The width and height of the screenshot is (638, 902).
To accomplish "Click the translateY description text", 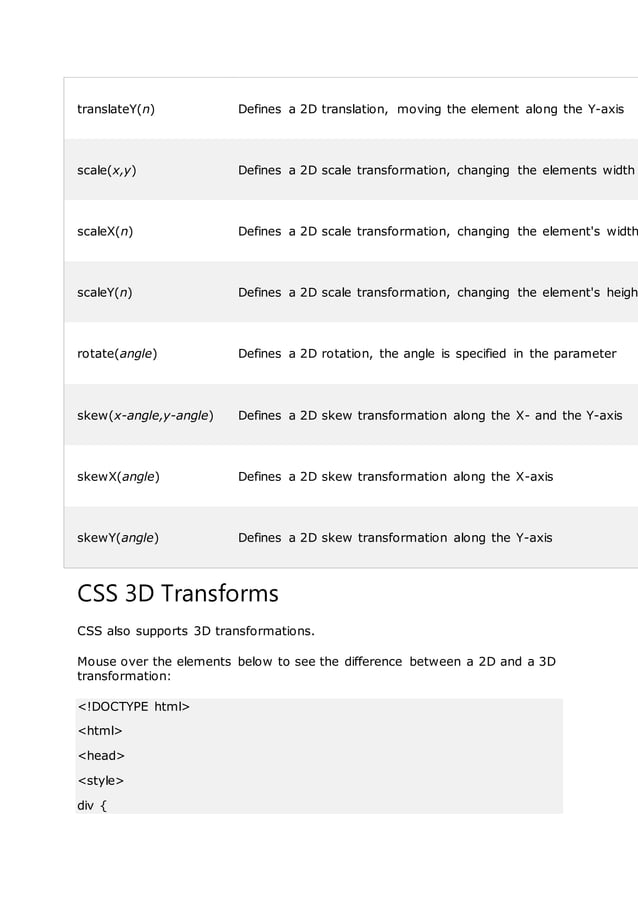I will 431,109.
